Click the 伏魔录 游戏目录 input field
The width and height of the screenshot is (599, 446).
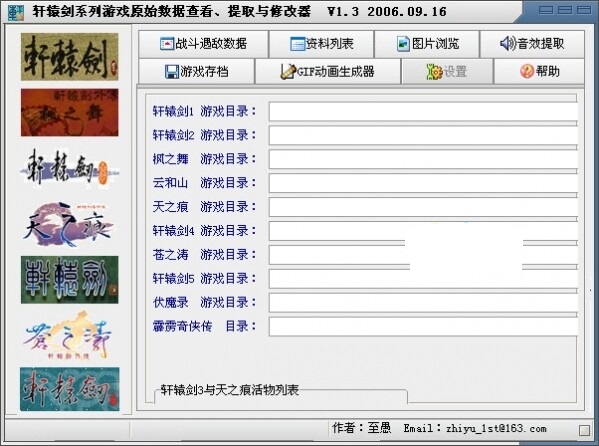coord(423,303)
